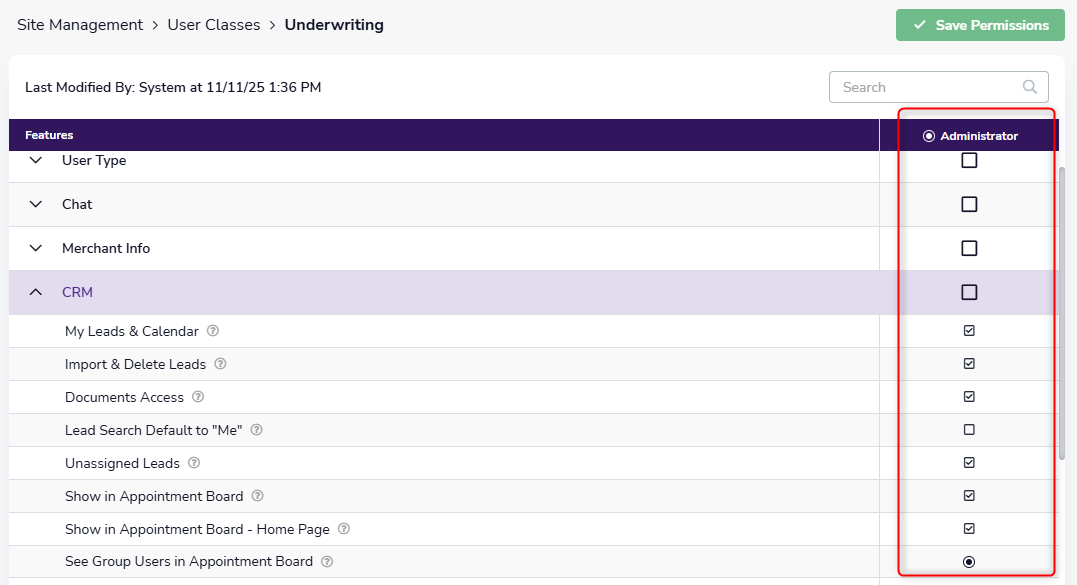Tick the Merchant Info Administrator checkbox
The height and width of the screenshot is (585, 1077).
tap(969, 248)
